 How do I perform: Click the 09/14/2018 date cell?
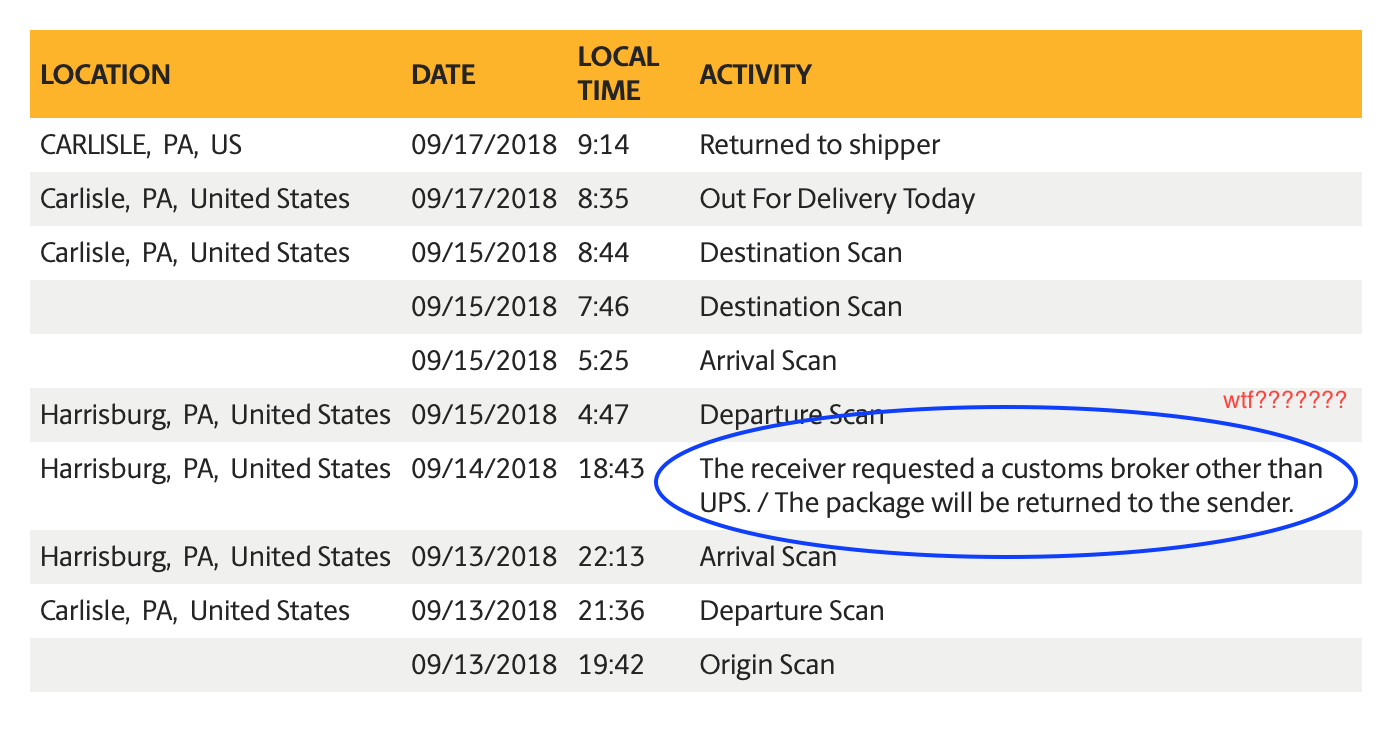point(484,469)
